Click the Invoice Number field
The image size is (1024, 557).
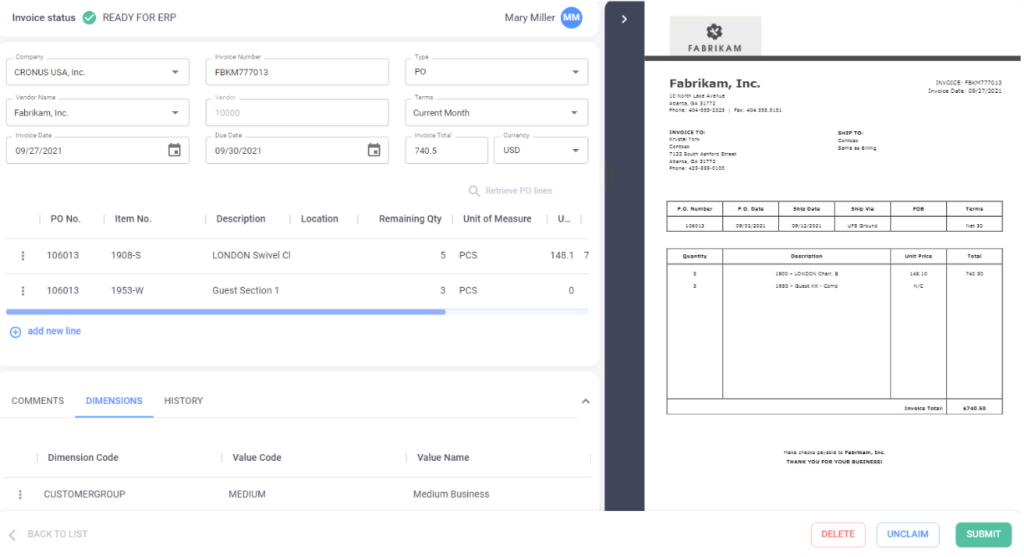pyautogui.click(x=297, y=72)
